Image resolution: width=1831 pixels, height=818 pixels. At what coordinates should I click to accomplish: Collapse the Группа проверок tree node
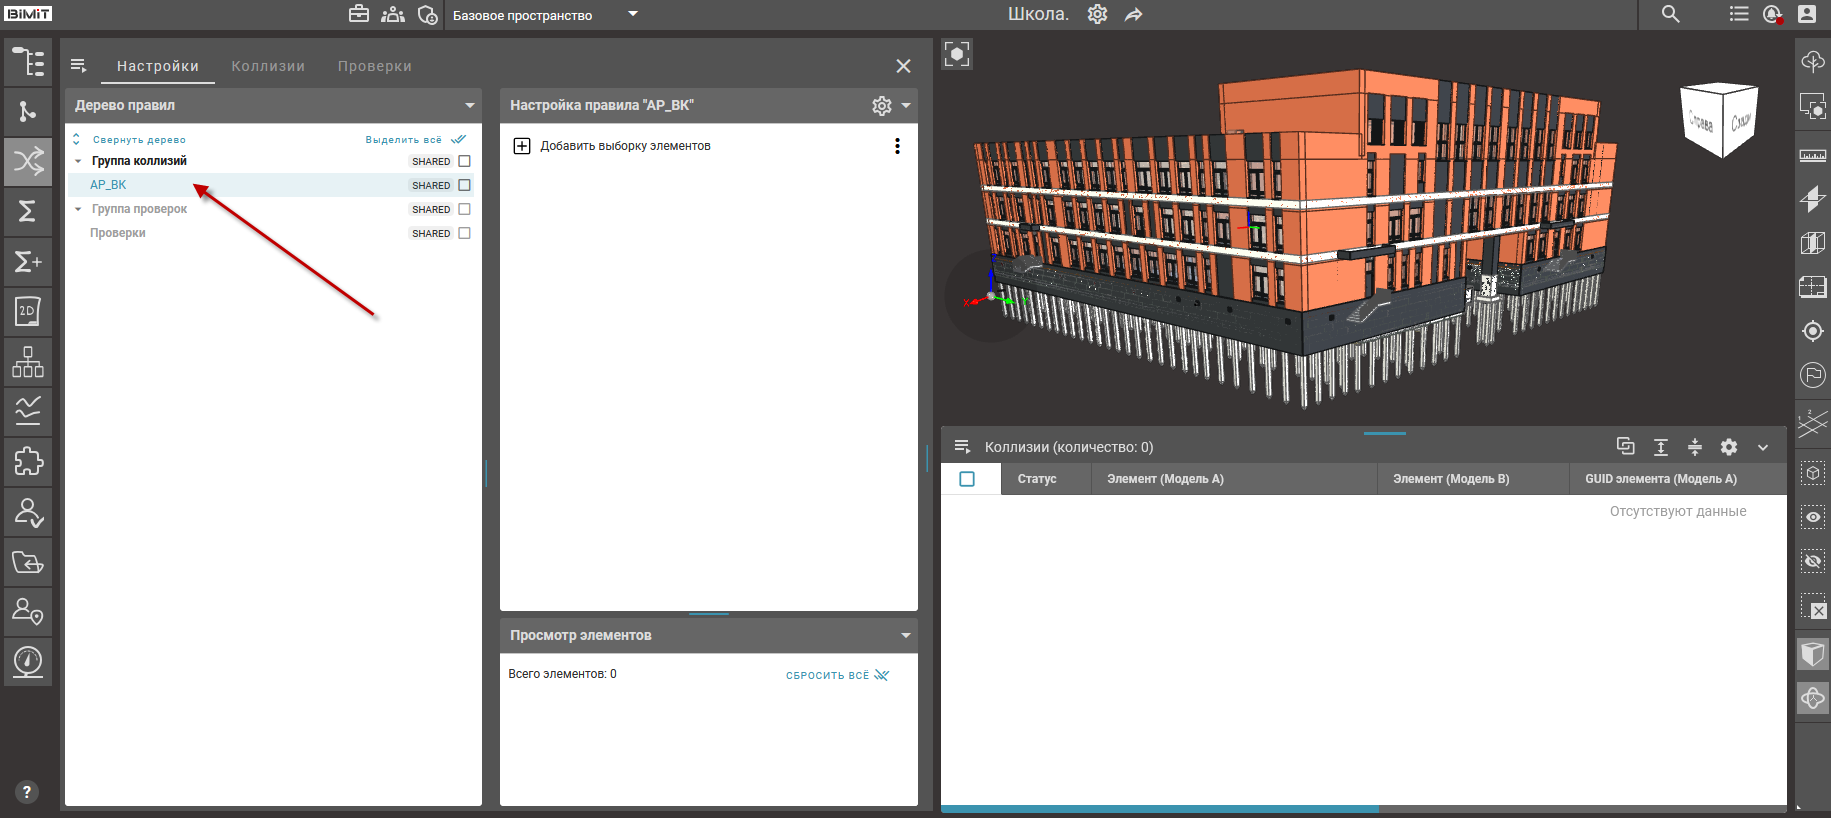tap(78, 209)
